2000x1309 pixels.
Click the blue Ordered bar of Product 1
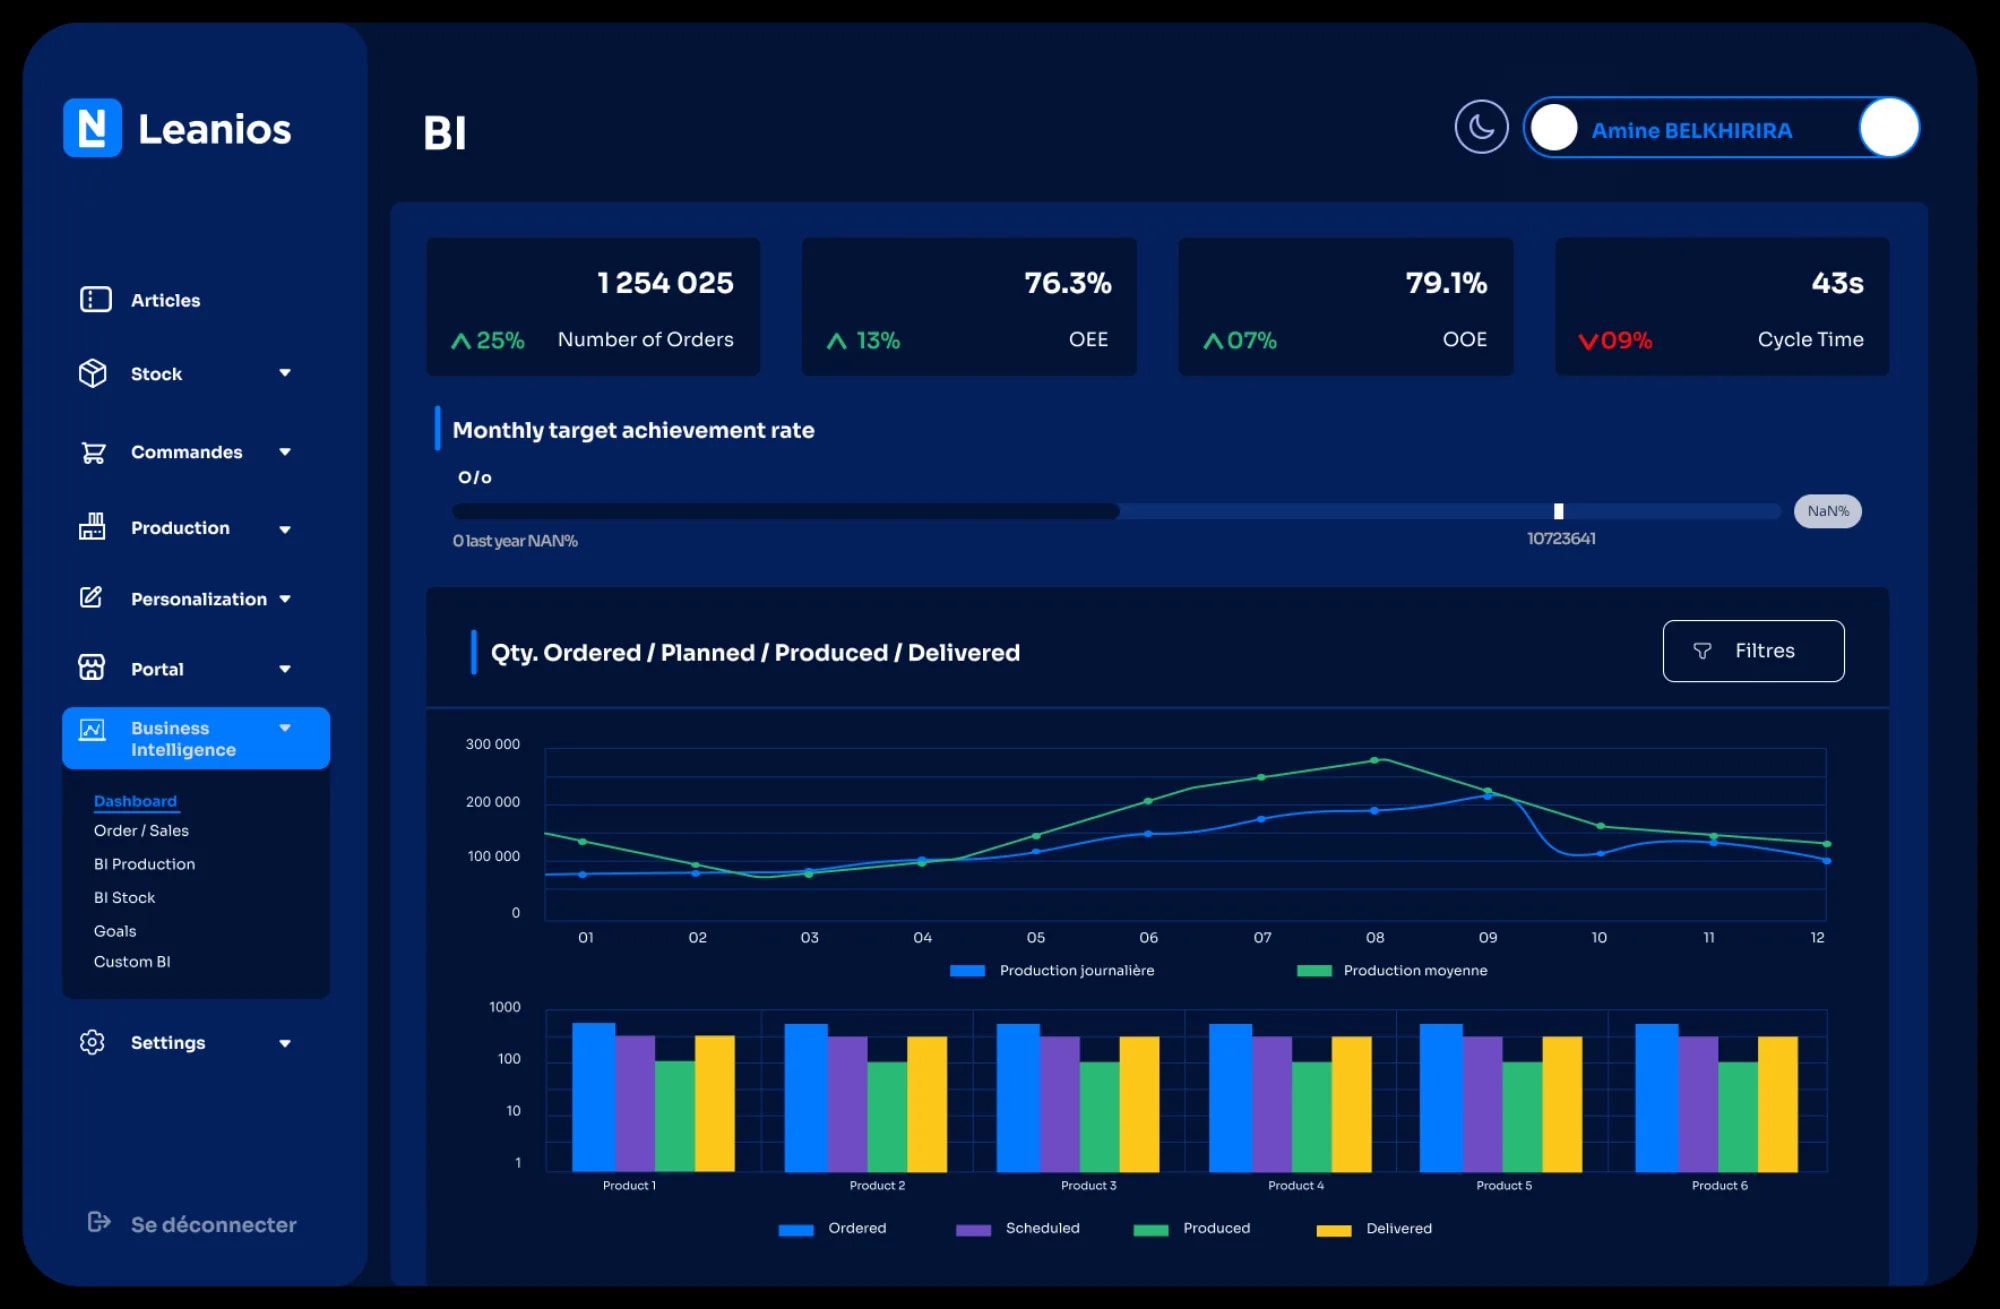tap(593, 1096)
